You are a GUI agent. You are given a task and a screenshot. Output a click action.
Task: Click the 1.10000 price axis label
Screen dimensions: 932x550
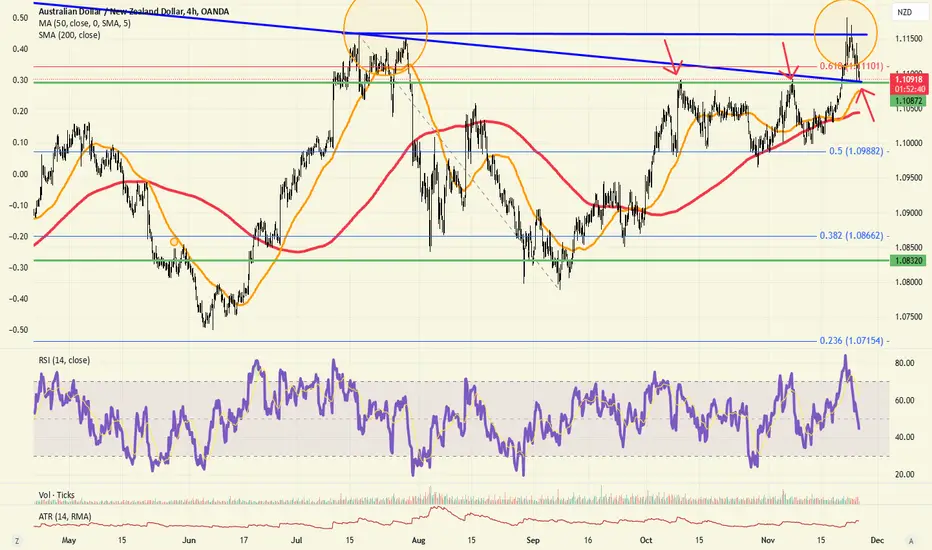[x=909, y=143]
